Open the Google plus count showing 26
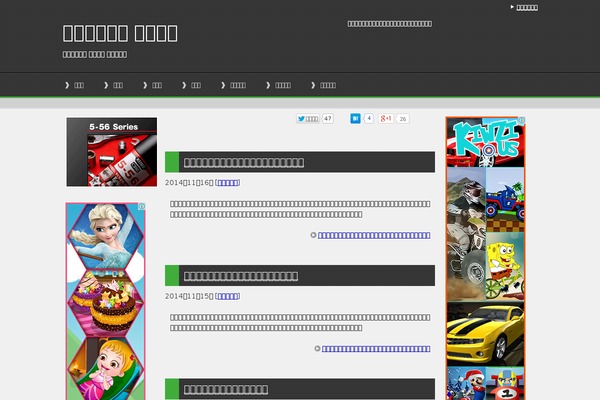 [x=403, y=119]
